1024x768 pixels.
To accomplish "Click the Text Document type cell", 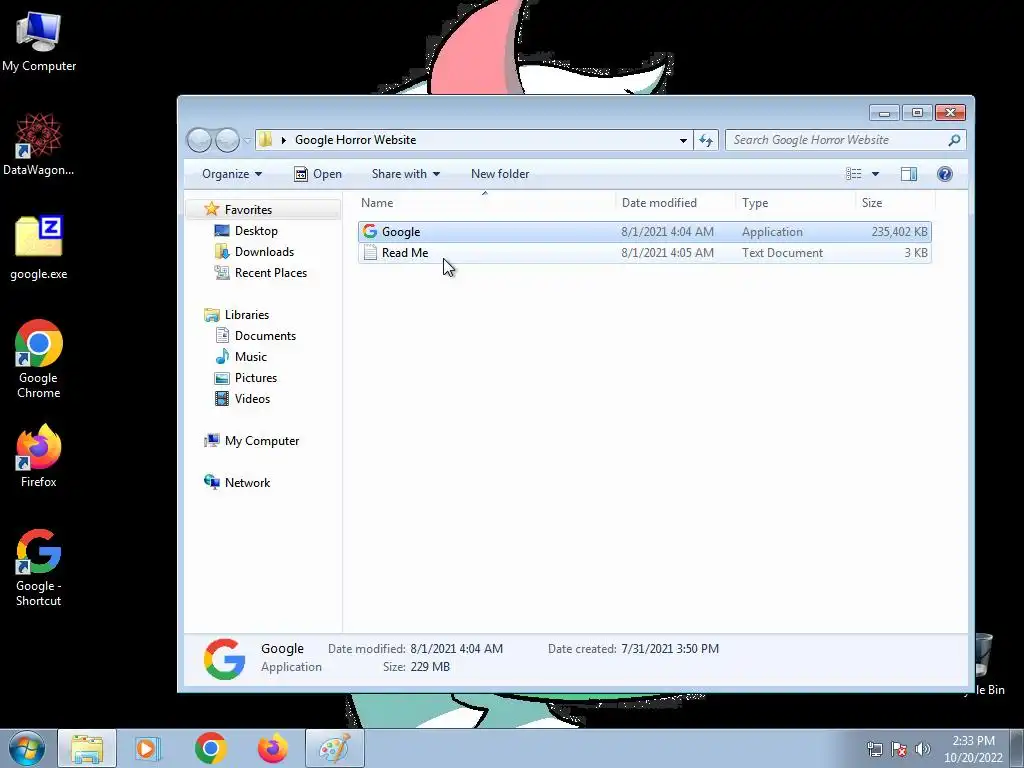I will pyautogui.click(x=782, y=253).
